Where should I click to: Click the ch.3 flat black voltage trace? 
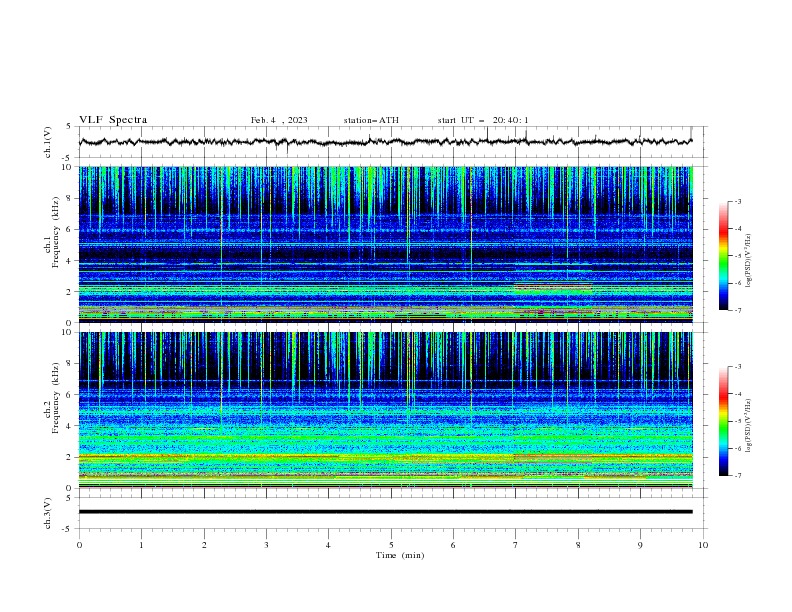385,512
